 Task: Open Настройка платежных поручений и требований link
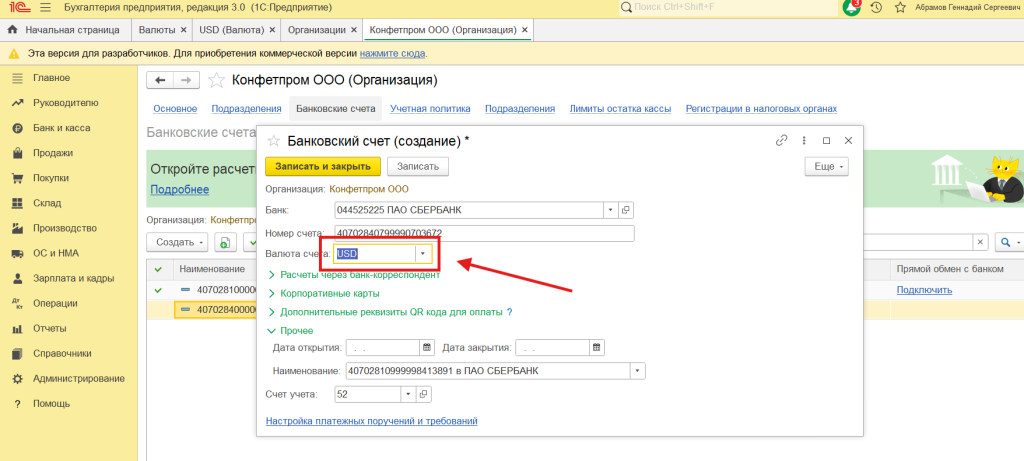[372, 421]
